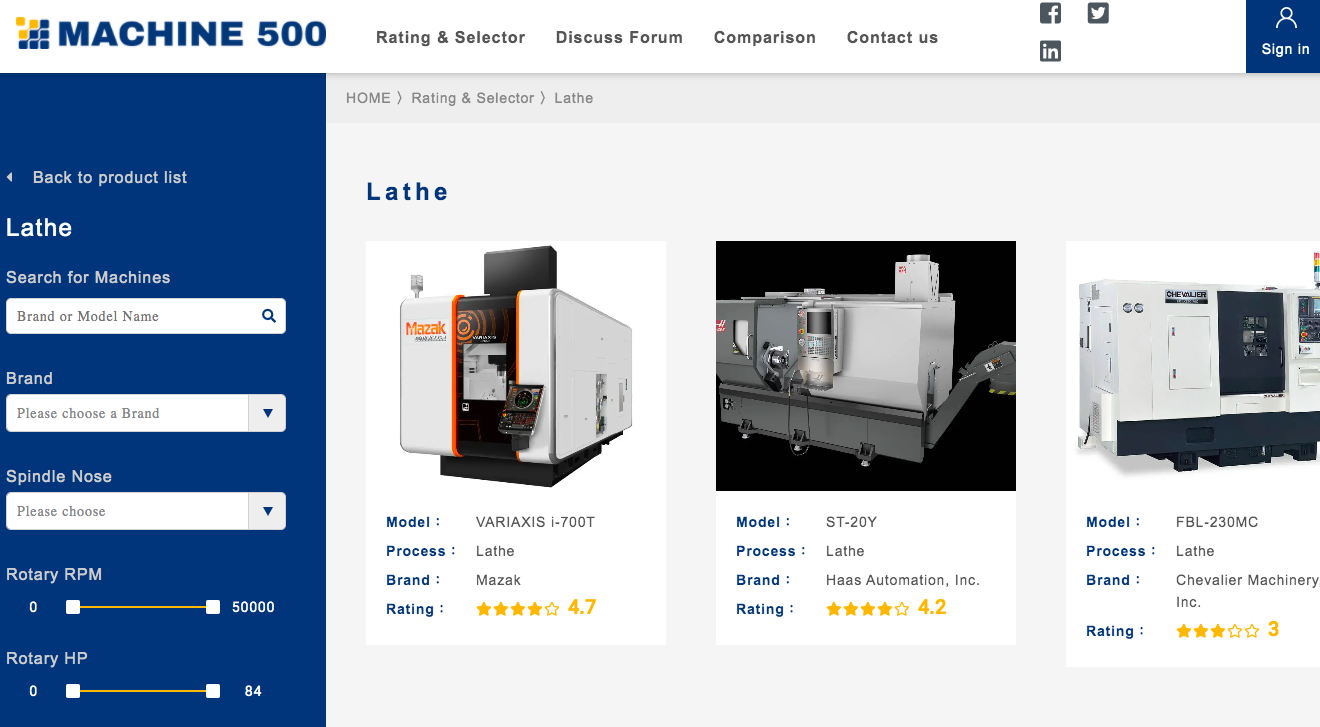
Task: Click the Rotary RPM maximum slider handle
Action: (x=213, y=607)
